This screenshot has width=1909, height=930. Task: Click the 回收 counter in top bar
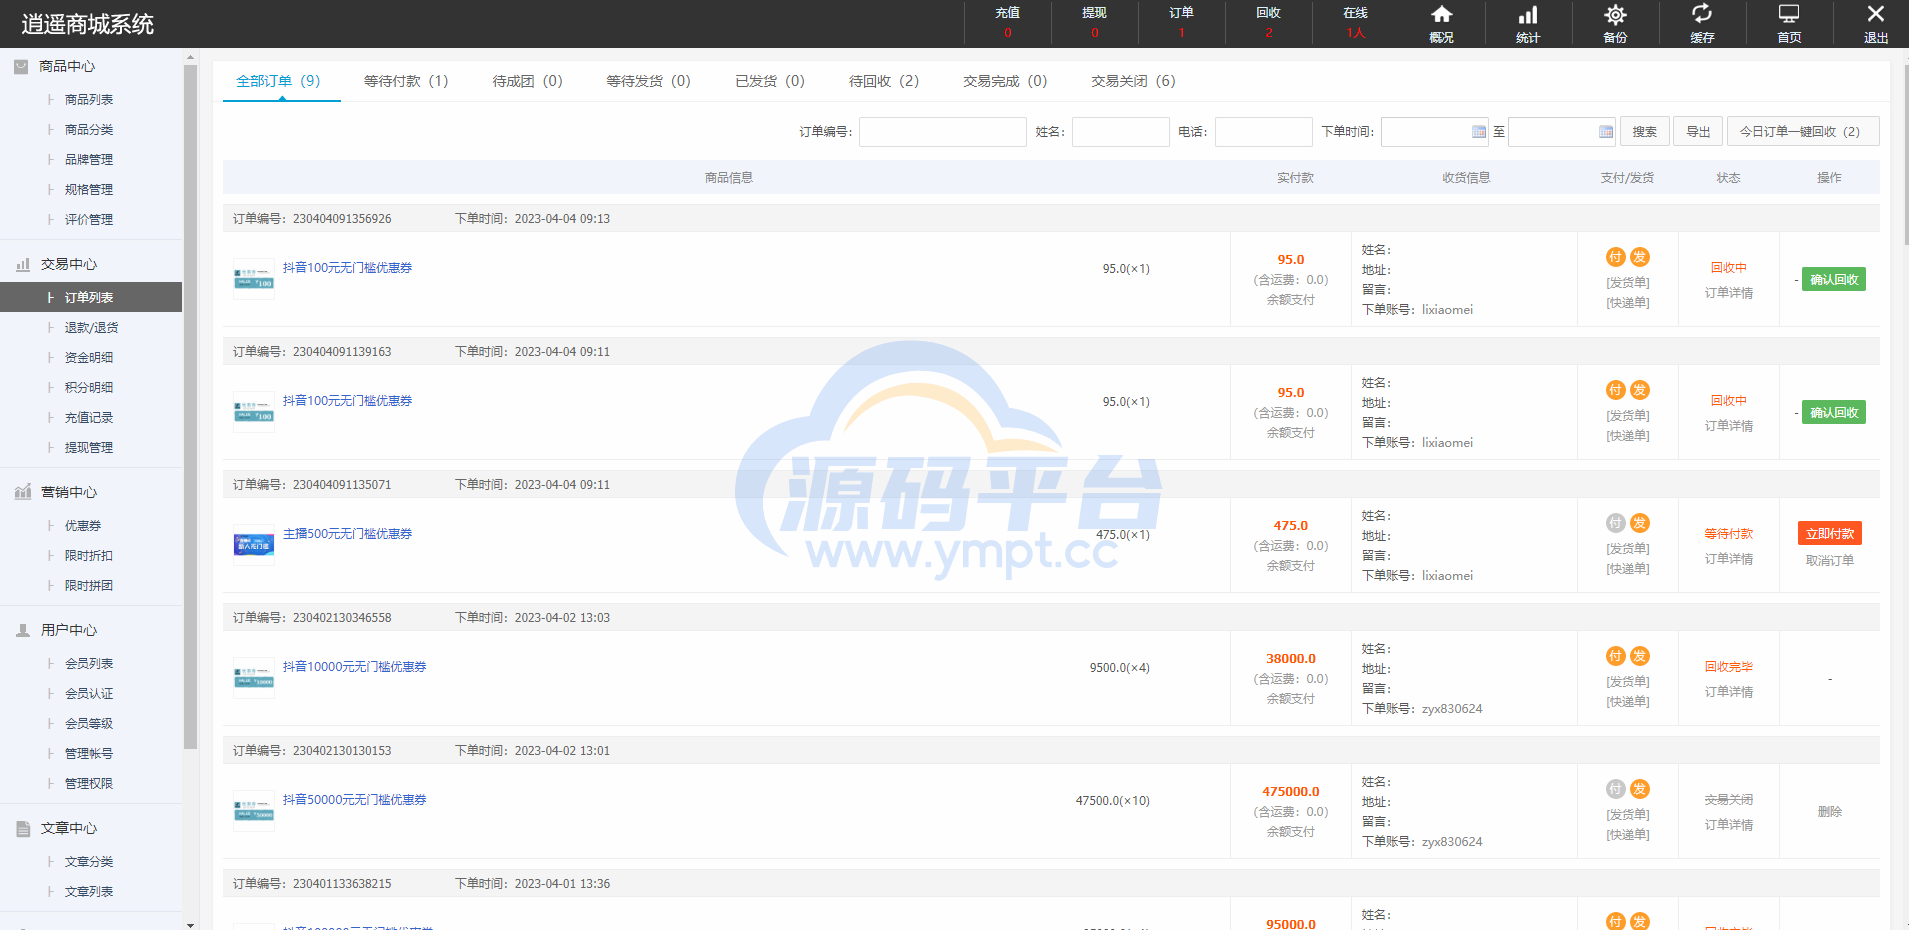click(x=1269, y=22)
